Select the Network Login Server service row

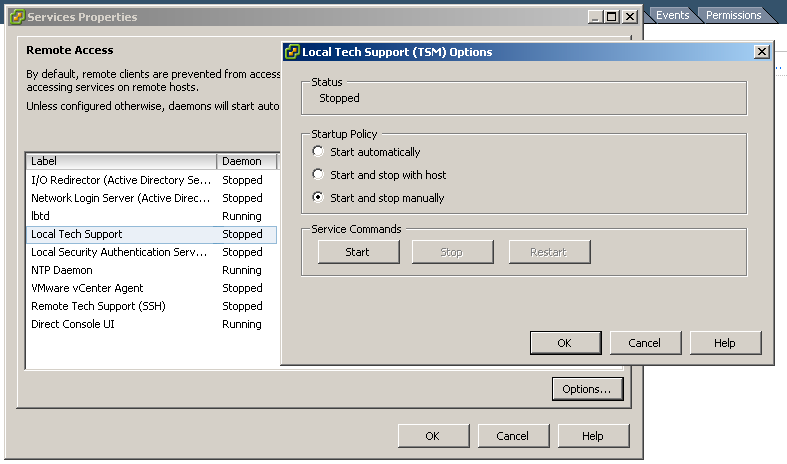[x=151, y=198]
